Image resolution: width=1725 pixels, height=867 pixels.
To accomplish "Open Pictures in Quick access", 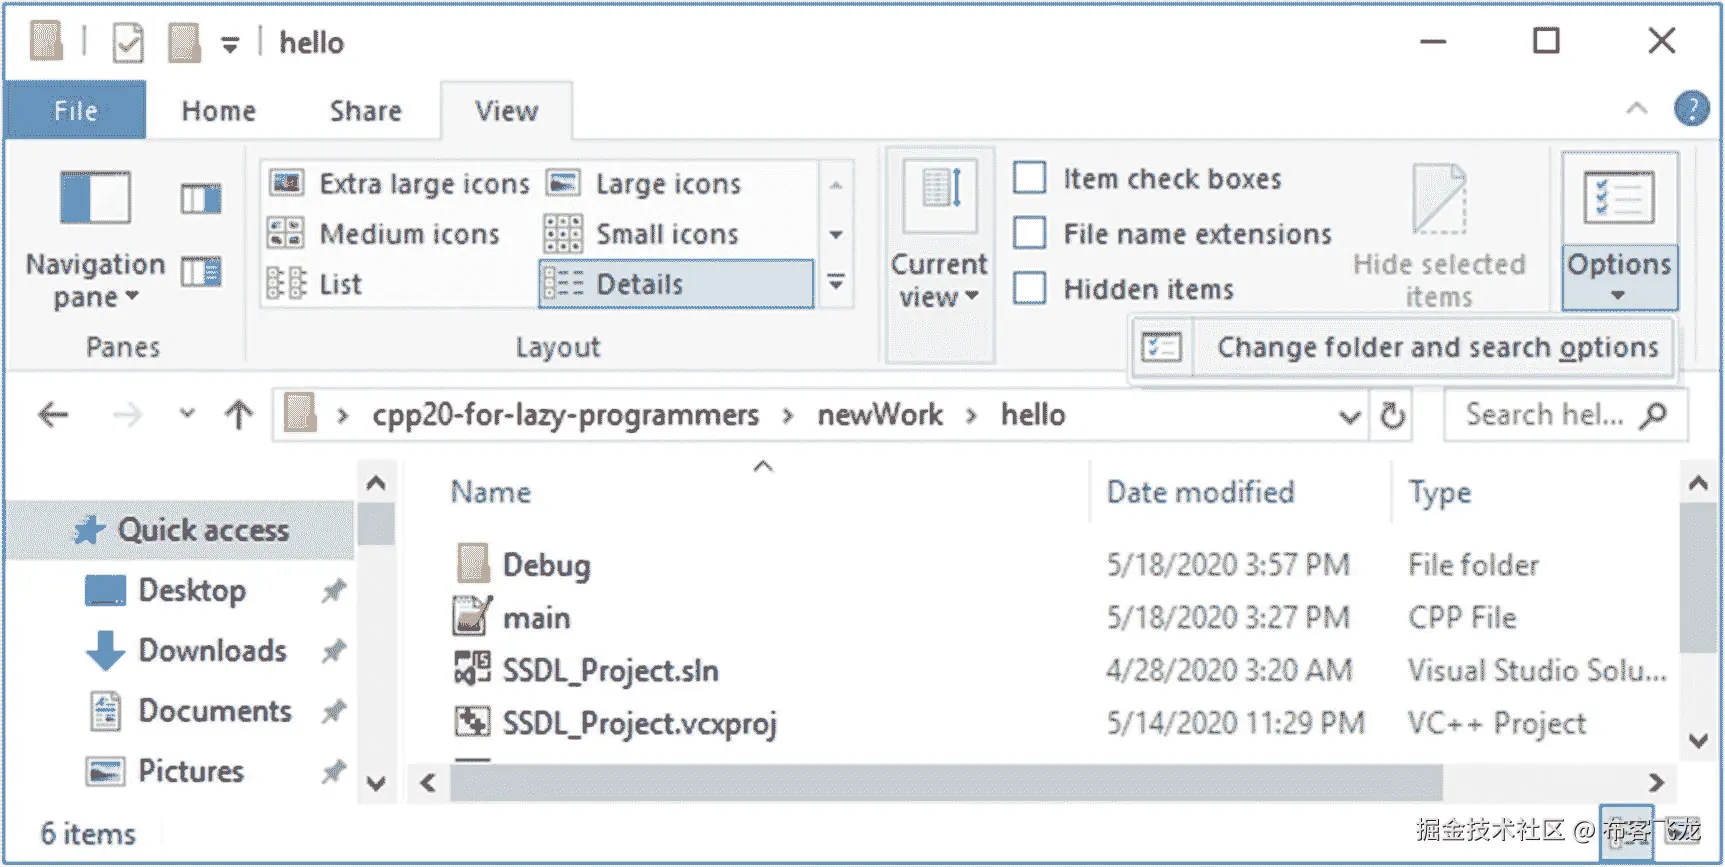I will [x=164, y=771].
